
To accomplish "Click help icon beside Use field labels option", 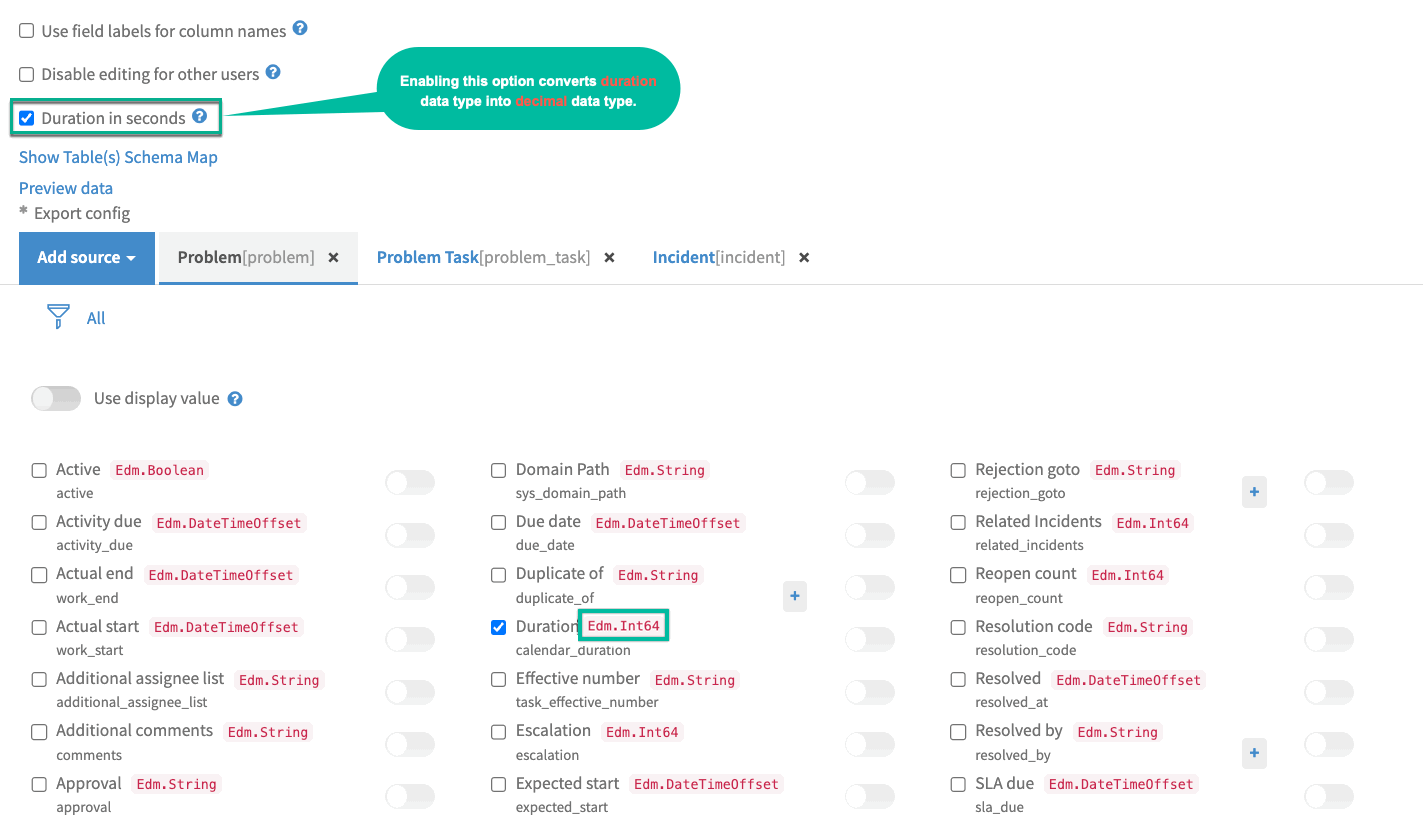I will [300, 29].
